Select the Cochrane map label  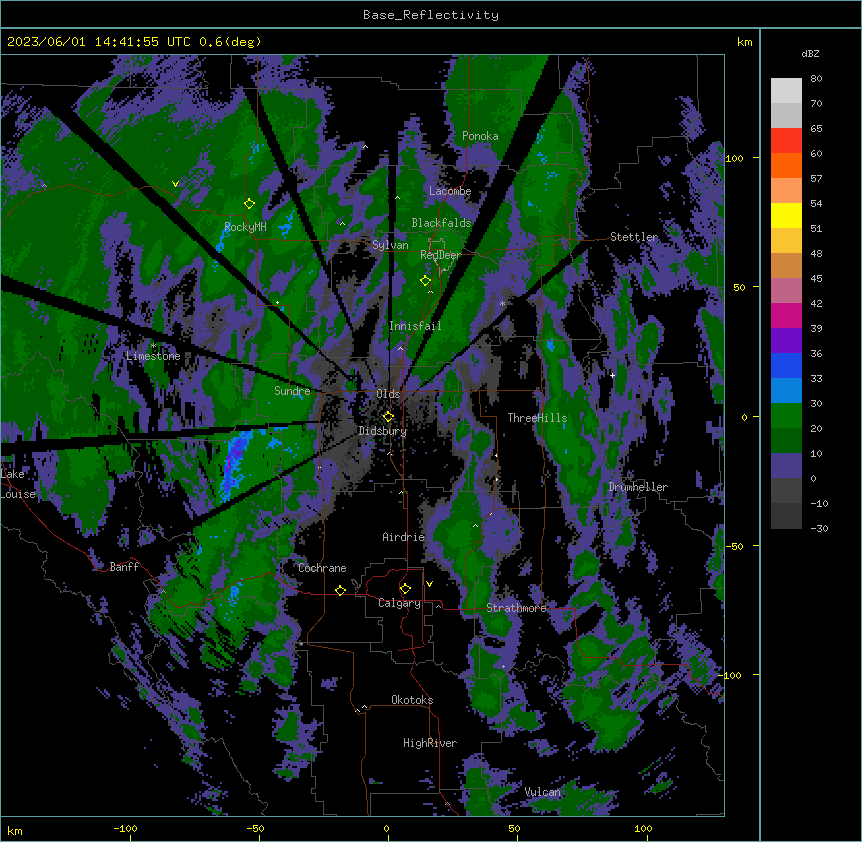322,568
